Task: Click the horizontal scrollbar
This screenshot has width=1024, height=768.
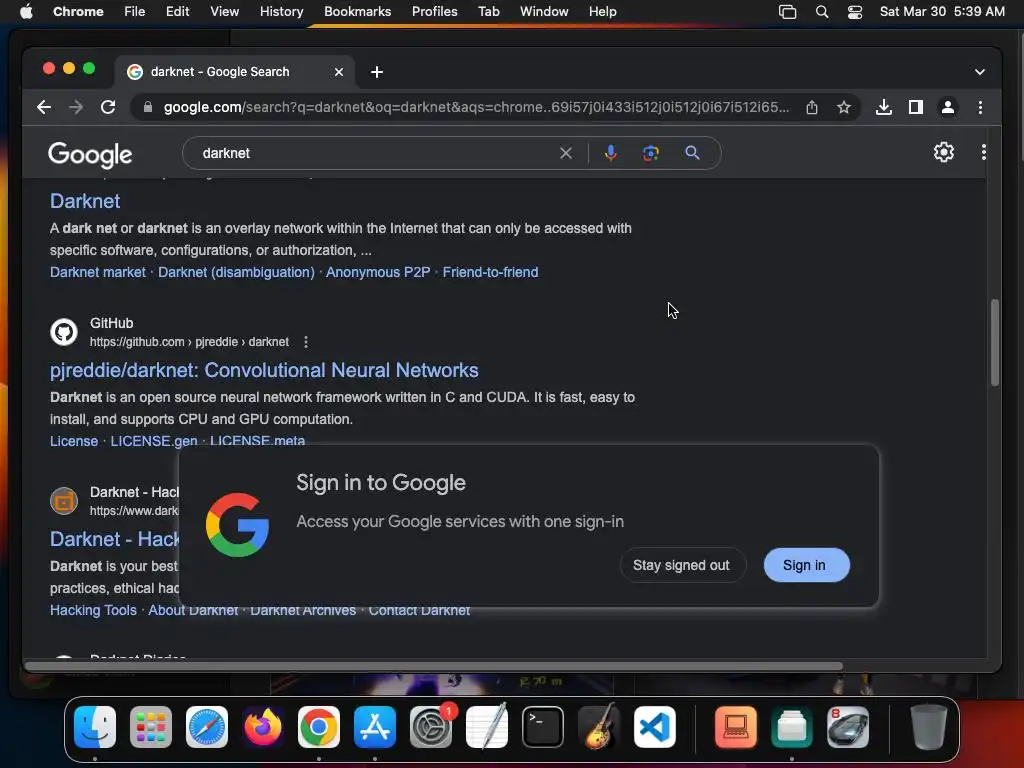Action: tap(434, 666)
